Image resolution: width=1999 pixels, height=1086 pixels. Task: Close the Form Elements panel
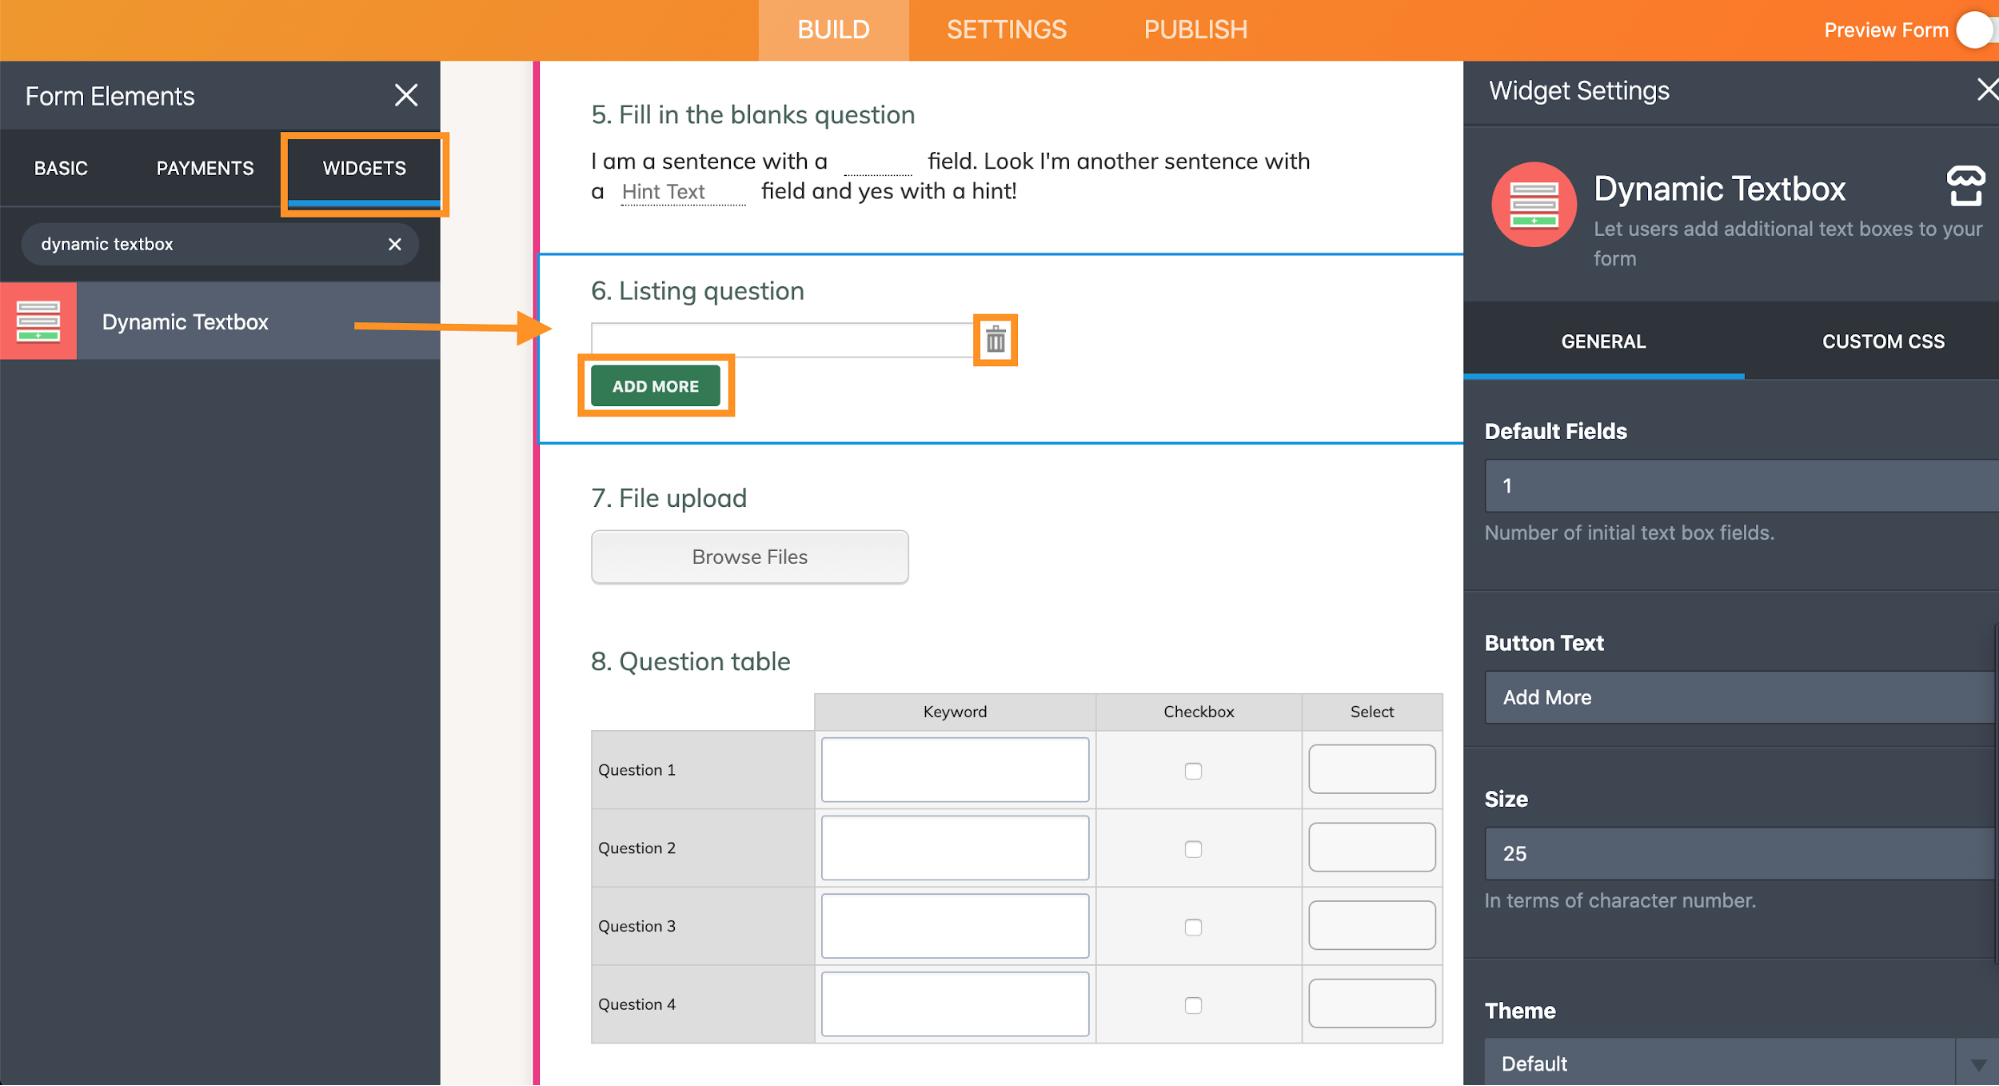406,95
